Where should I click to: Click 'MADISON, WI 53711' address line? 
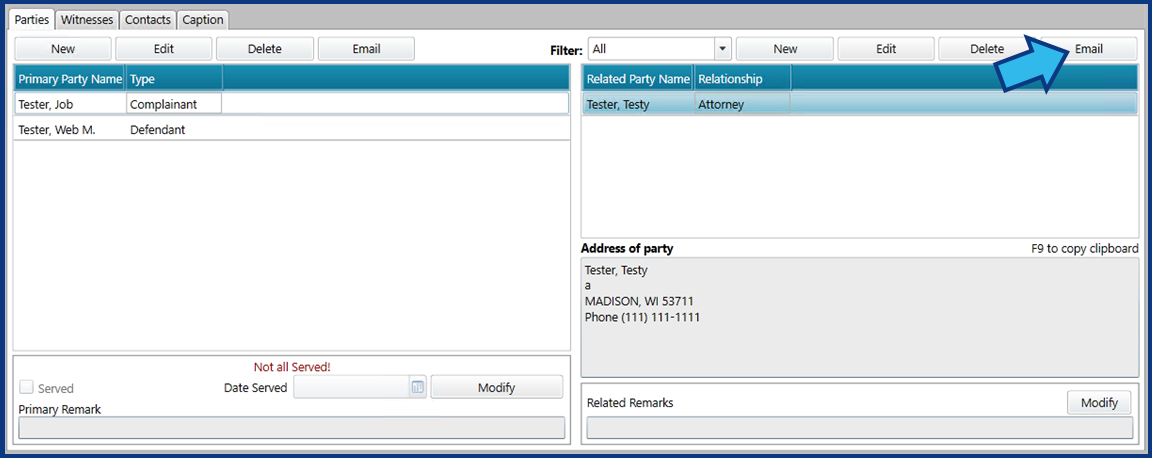(x=639, y=302)
